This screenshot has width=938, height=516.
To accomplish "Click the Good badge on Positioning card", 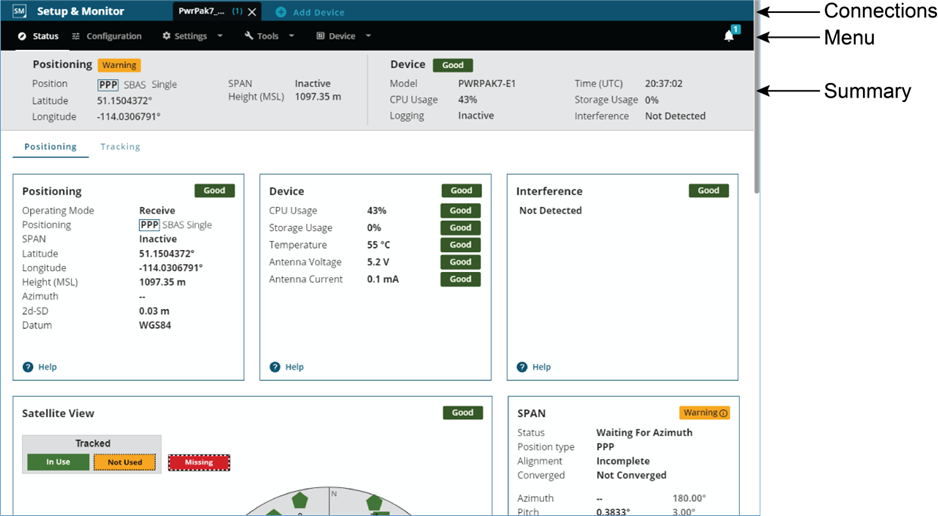I will coord(214,191).
